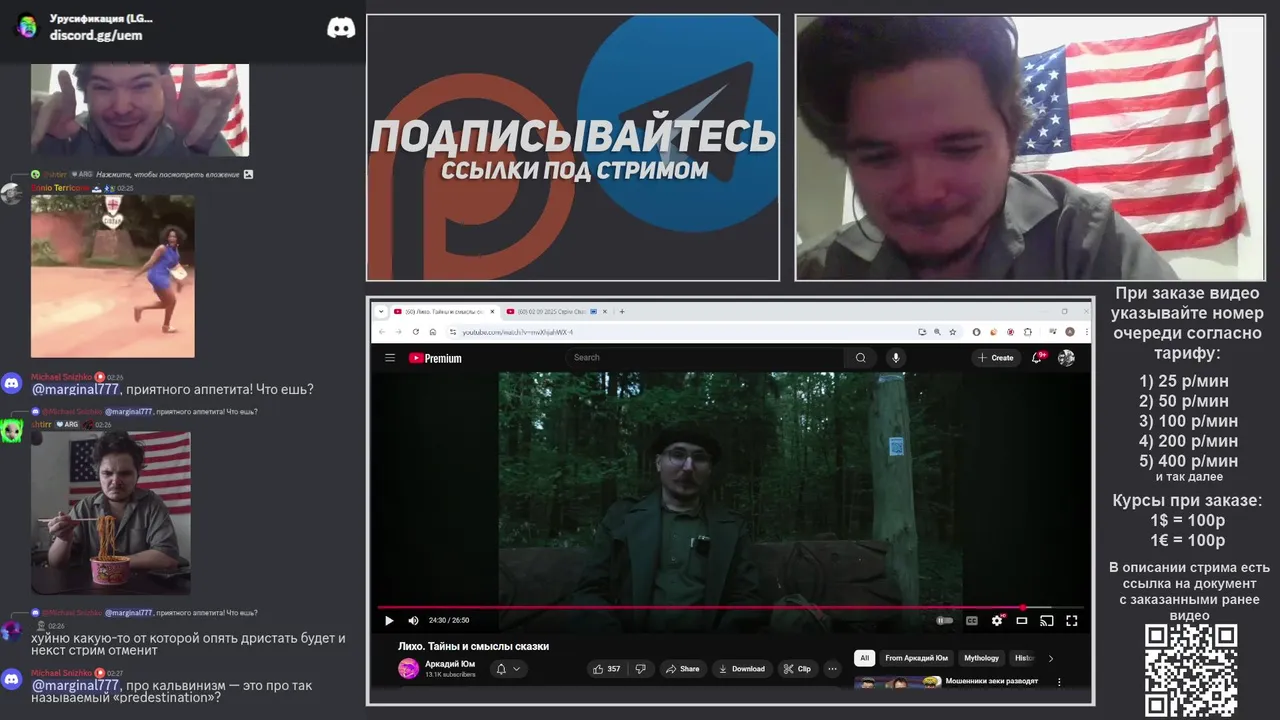Open more actions three-dot menu under video
Image resolution: width=1280 pixels, height=720 pixels.
tap(832, 669)
